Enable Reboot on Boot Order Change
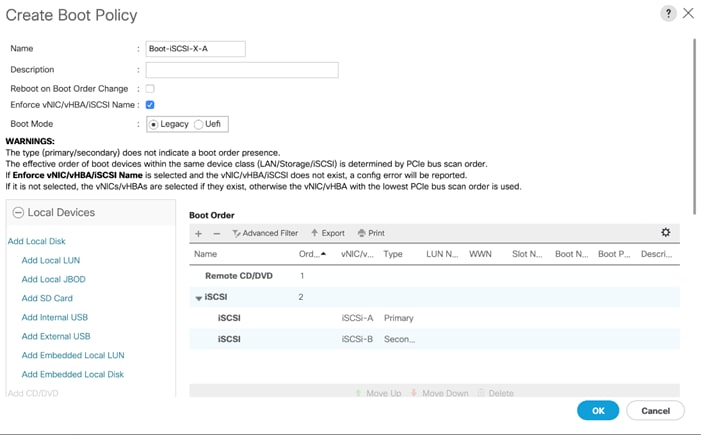This screenshot has width=701, height=435. point(150,89)
